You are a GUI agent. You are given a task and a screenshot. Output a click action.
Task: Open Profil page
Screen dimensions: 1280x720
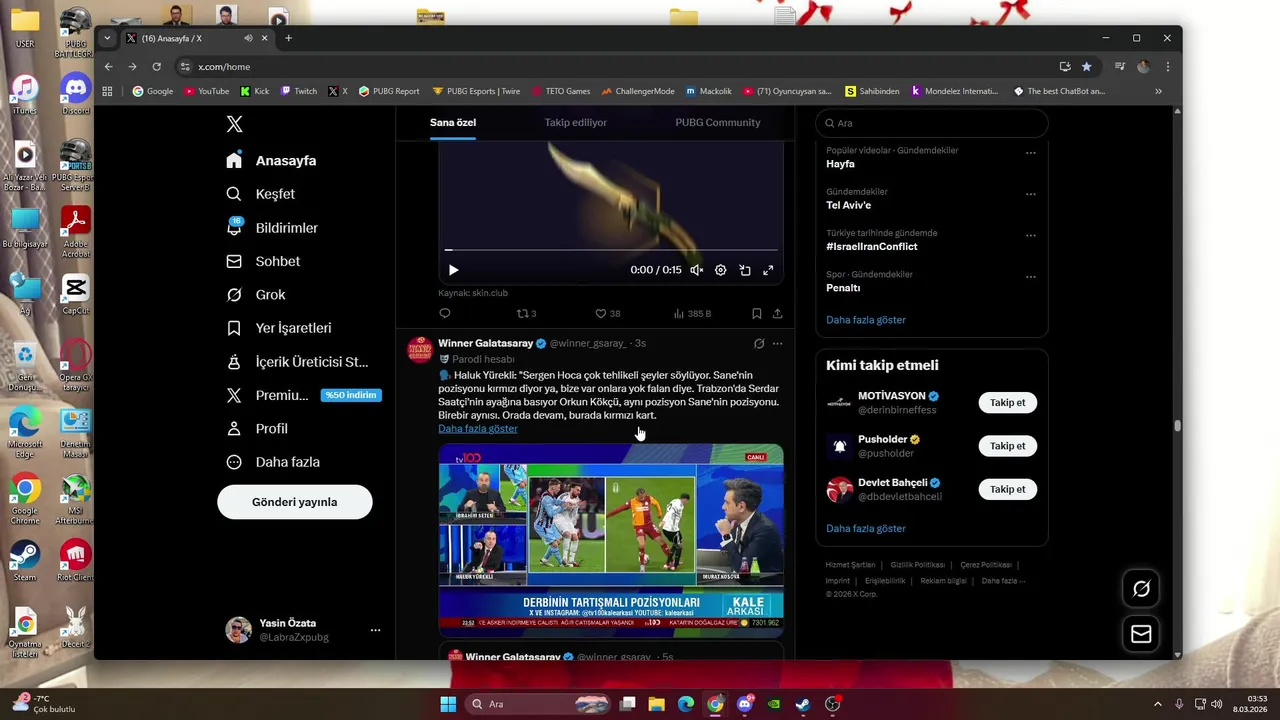(257, 428)
